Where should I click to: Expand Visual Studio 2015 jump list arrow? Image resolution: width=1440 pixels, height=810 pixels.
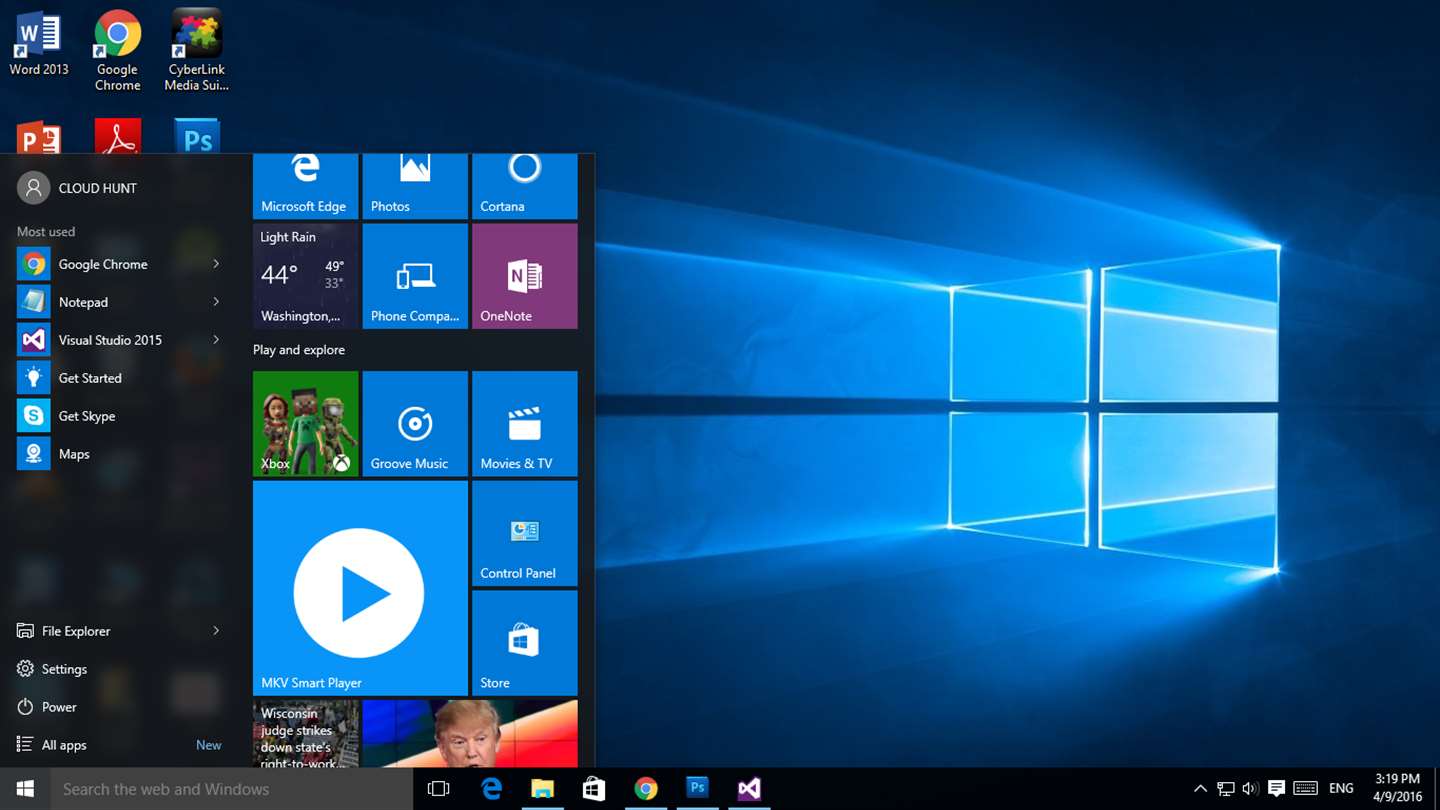pyautogui.click(x=216, y=340)
